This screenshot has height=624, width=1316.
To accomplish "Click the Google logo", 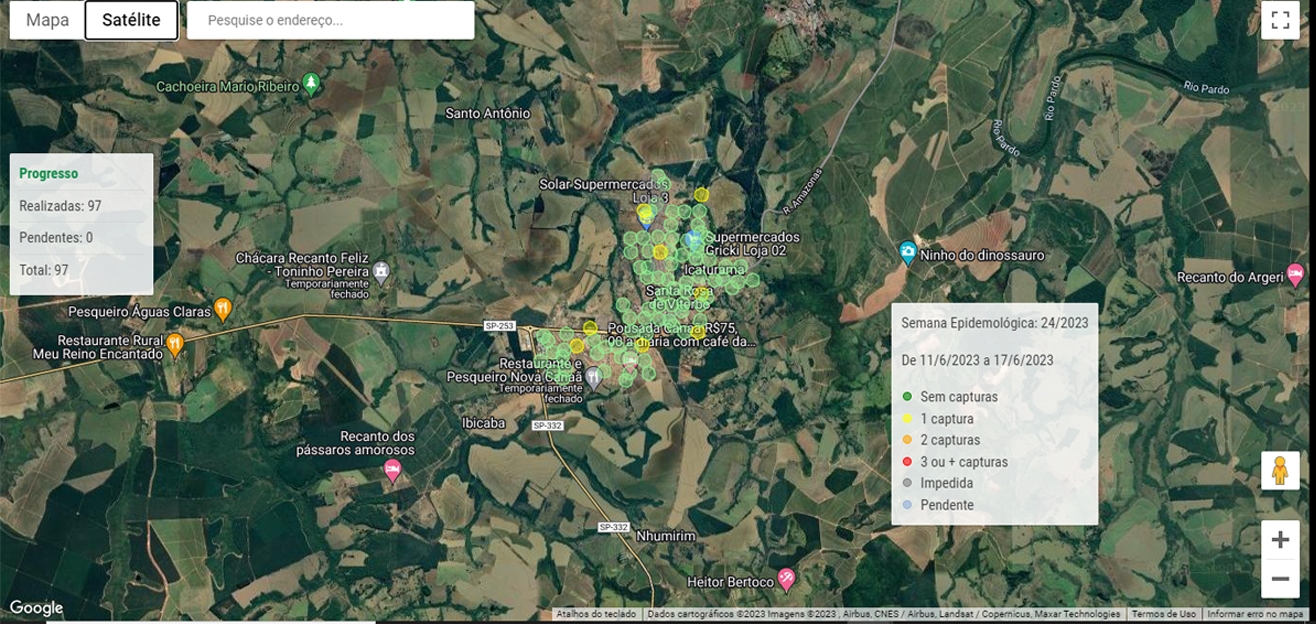I will click(x=36, y=607).
